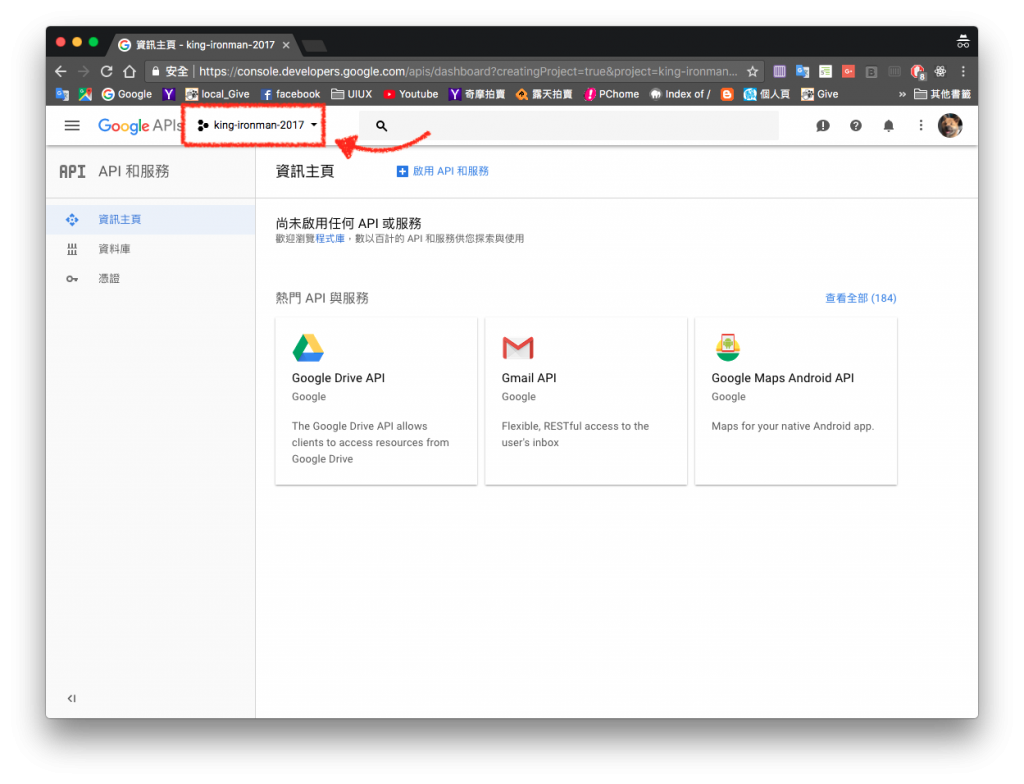Go forward in browser history
The image size is (1024, 784).
click(x=84, y=71)
